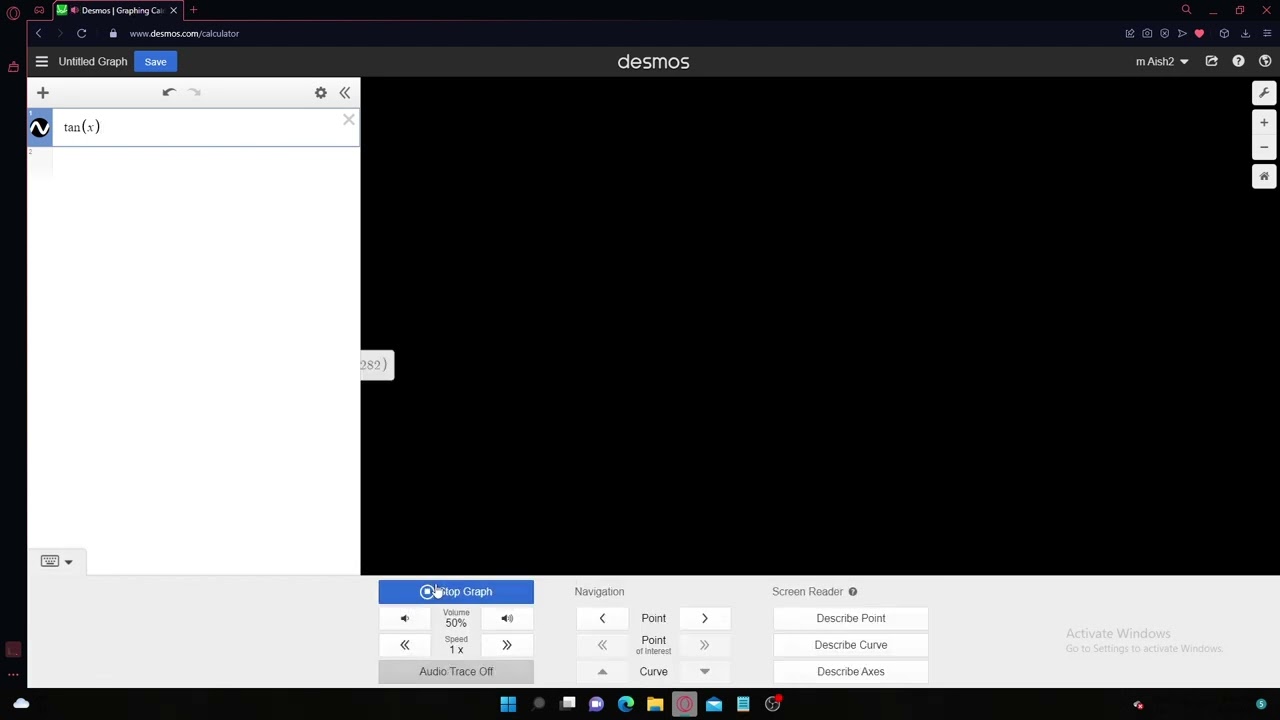Zoom out on the graph
Viewport: 1280px width, 720px height.
[1264, 147]
